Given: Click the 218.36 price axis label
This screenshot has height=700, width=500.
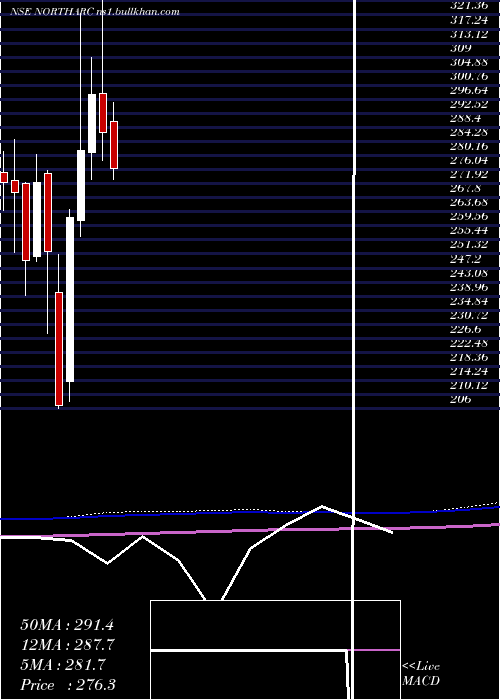Looking at the screenshot, I should click(x=469, y=358).
